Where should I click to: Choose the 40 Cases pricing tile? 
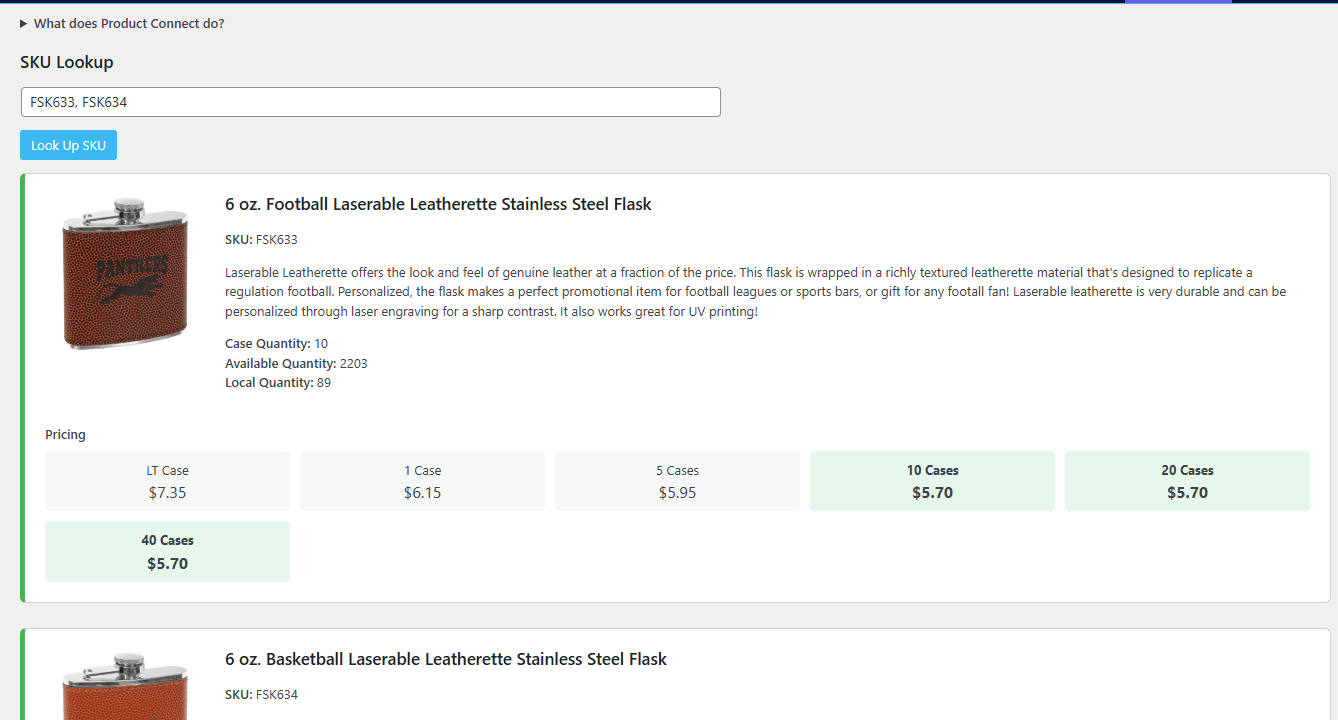(x=167, y=551)
